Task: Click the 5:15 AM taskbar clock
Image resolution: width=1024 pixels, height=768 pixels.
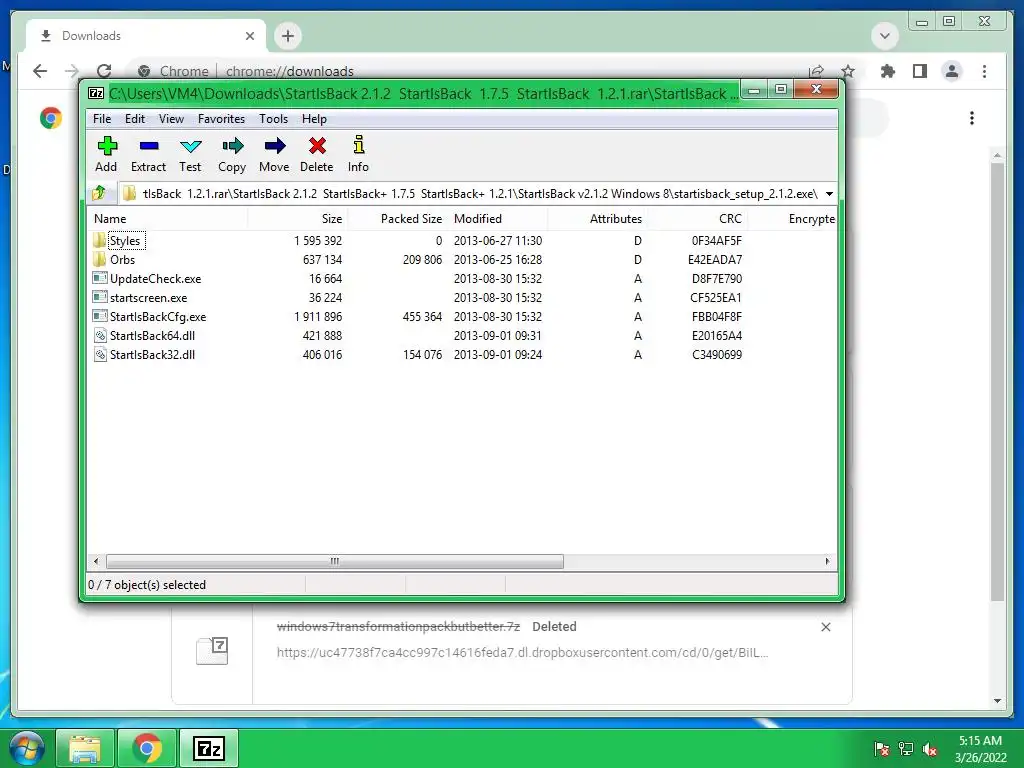Action: pos(980,741)
